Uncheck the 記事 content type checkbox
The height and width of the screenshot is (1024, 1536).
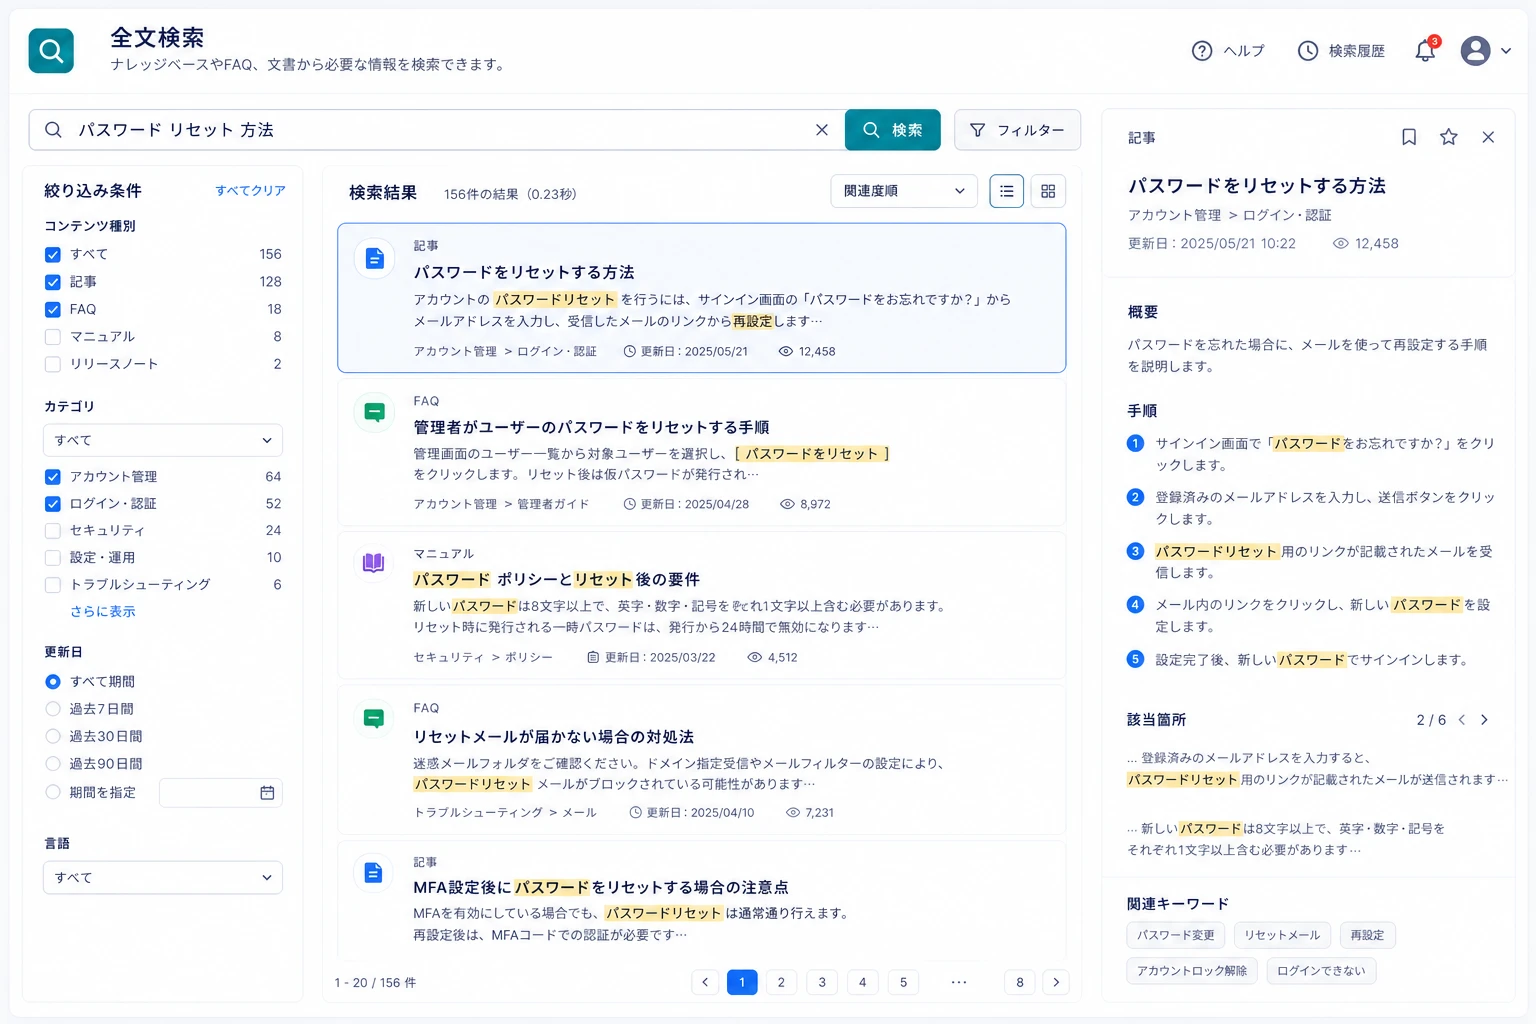pyautogui.click(x=53, y=282)
